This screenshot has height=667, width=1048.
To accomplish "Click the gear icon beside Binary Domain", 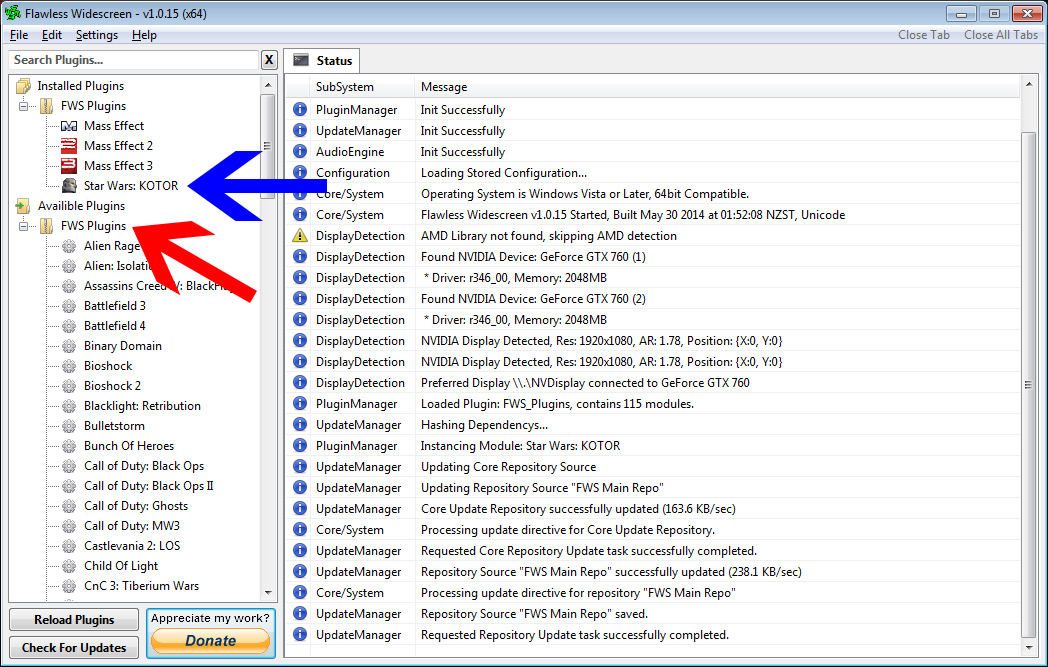I will point(69,346).
